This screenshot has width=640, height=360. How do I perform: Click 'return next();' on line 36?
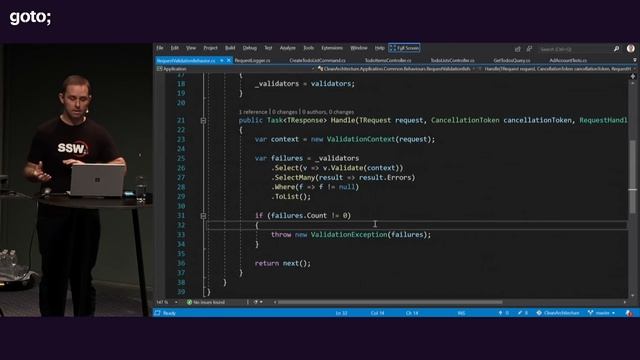[282, 263]
